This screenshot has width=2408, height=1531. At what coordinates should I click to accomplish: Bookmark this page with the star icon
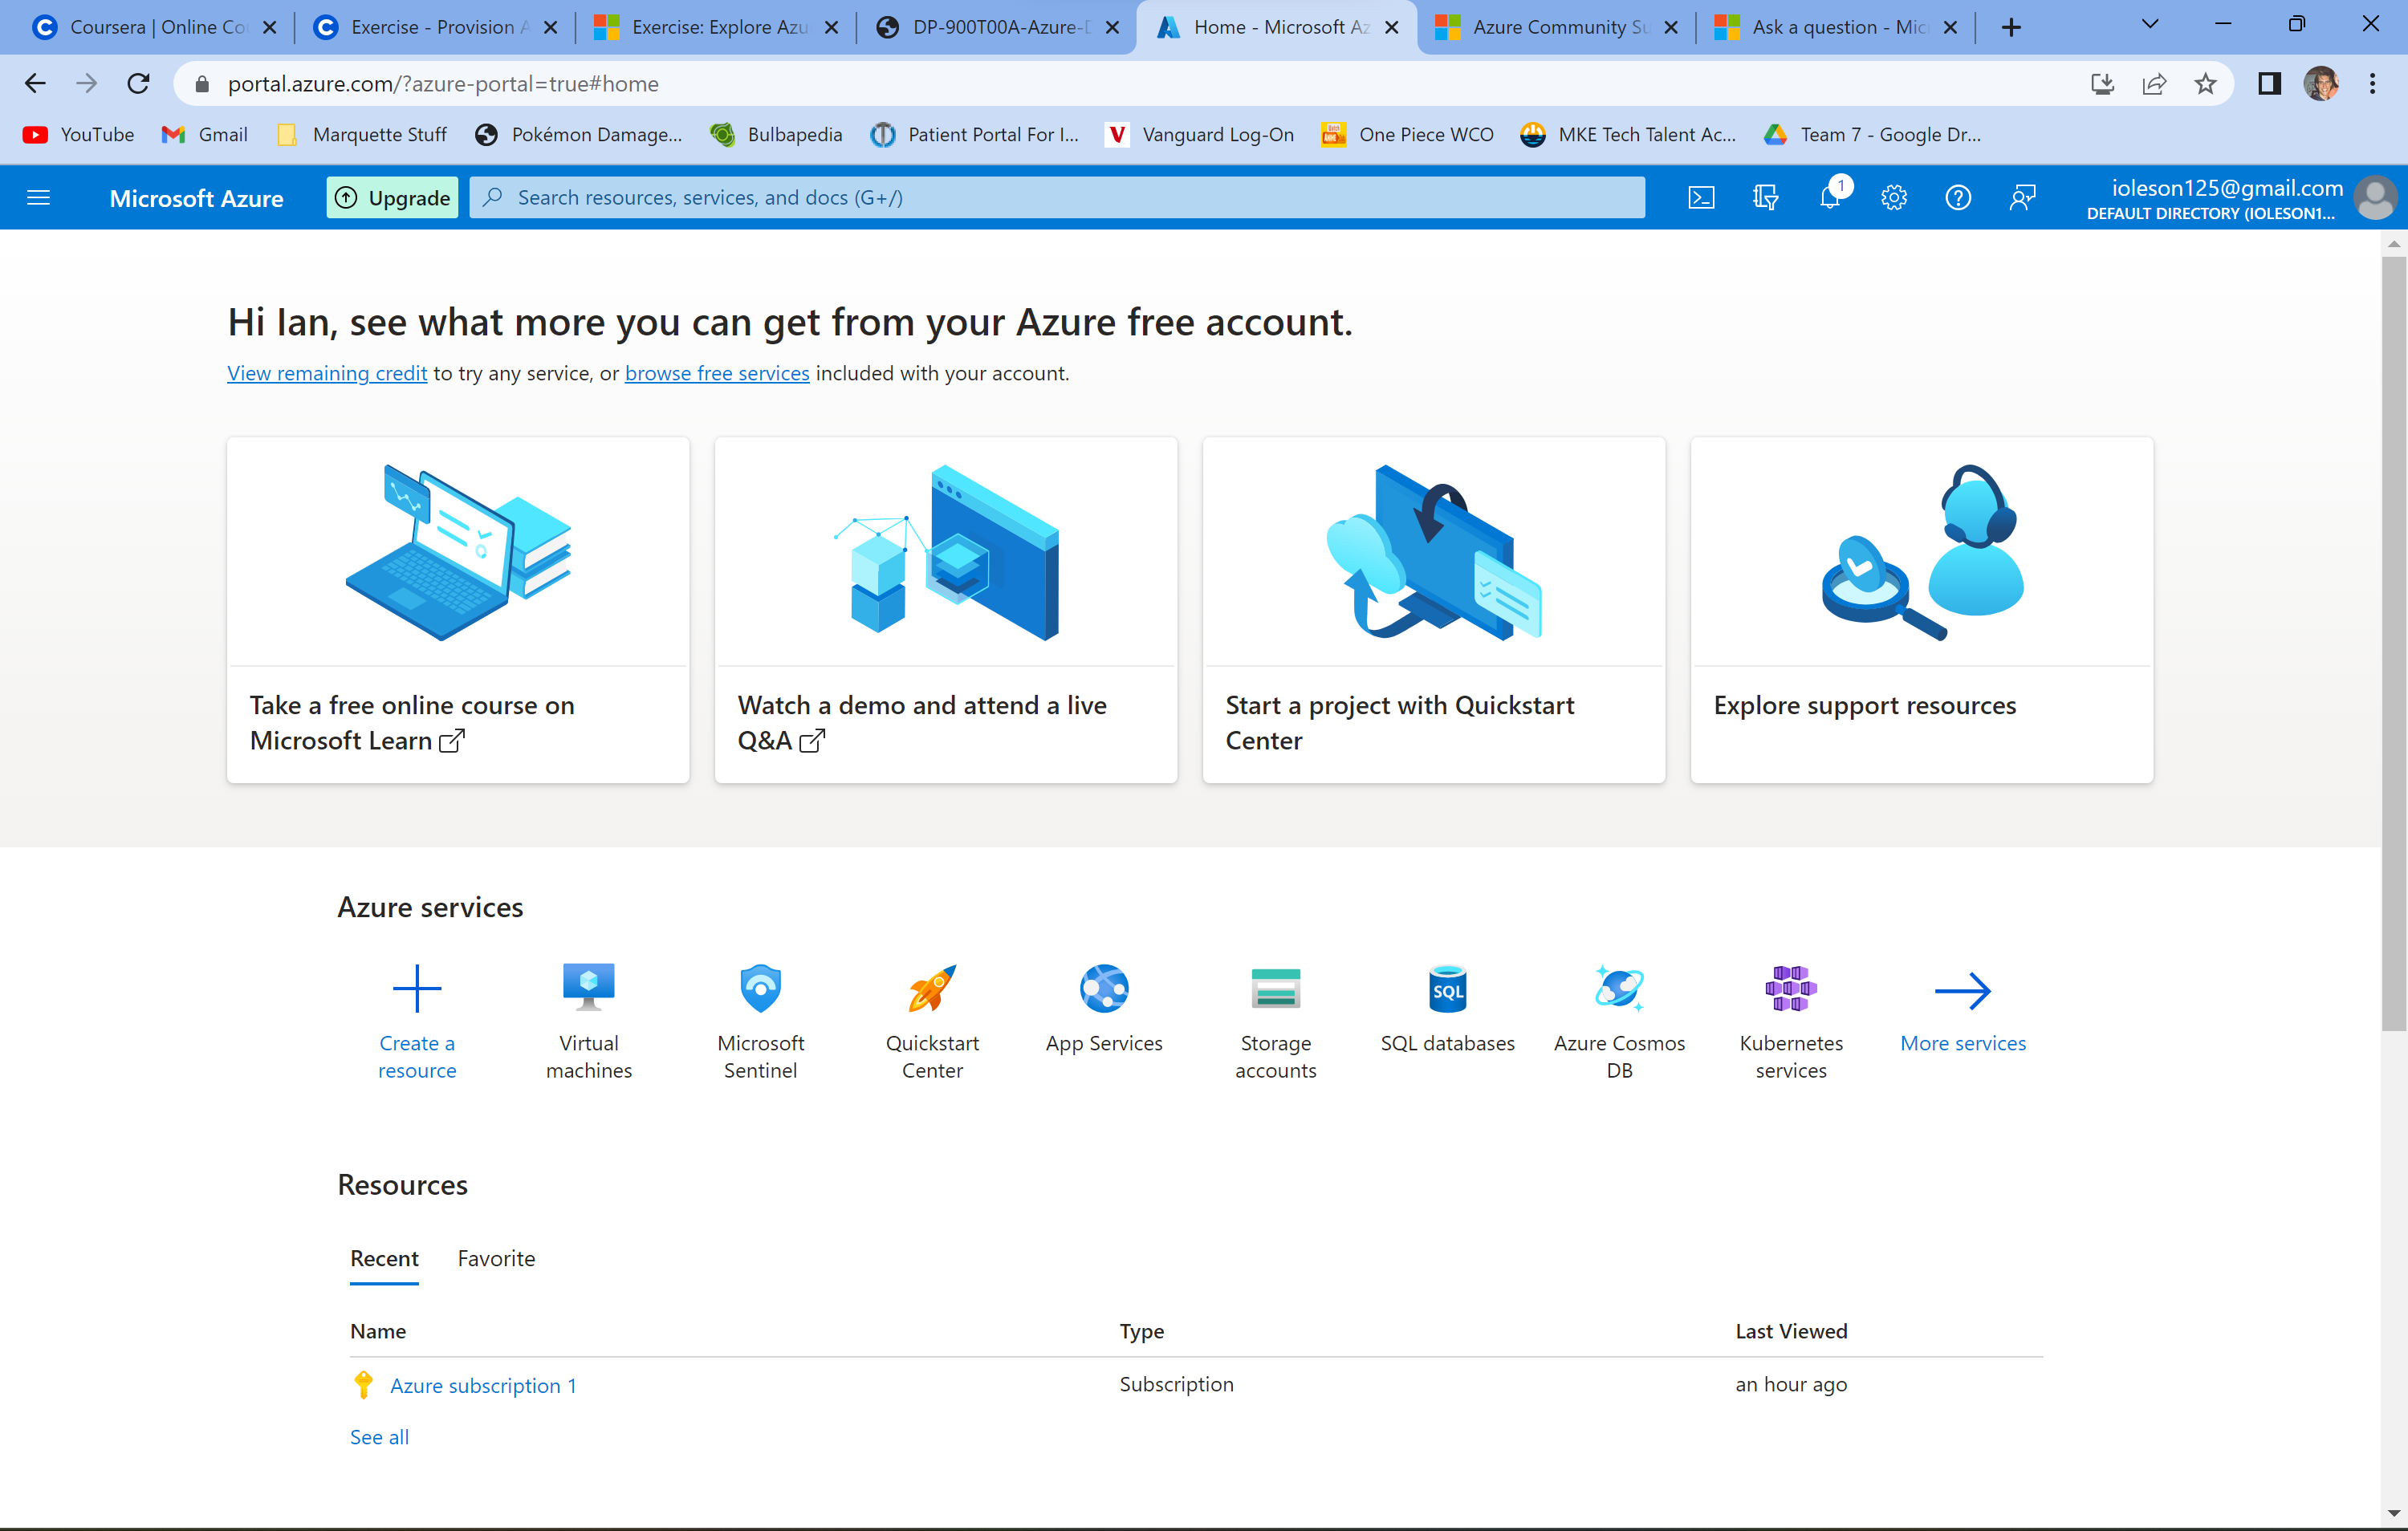coord(2205,84)
